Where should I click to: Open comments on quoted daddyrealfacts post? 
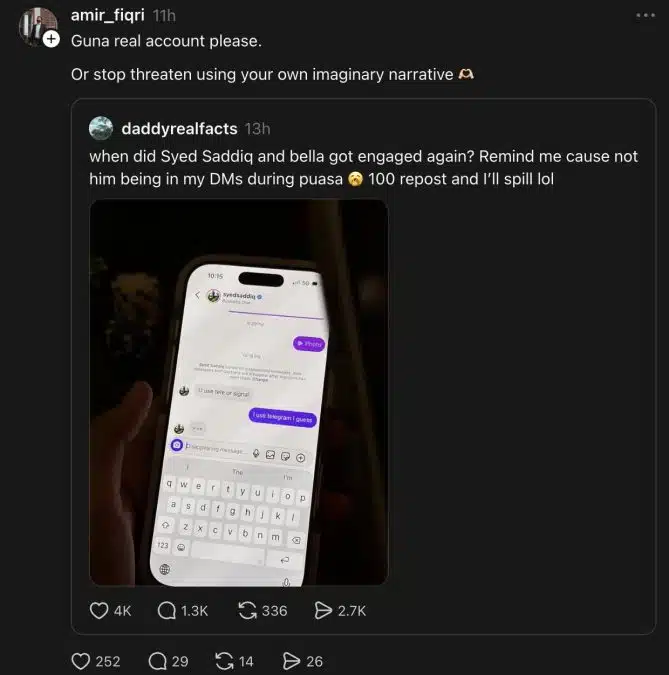coord(167,610)
